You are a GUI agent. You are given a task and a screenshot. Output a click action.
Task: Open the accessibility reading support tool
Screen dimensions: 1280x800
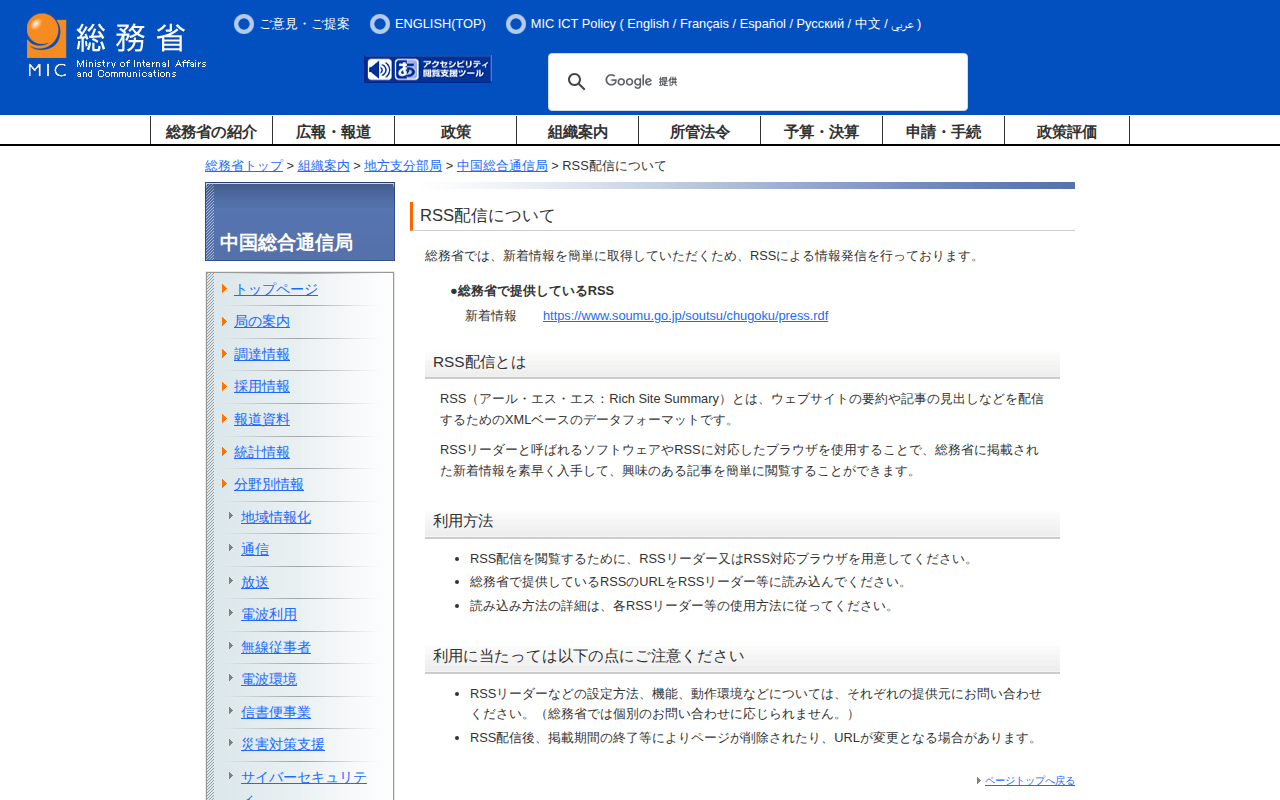[x=428, y=69]
